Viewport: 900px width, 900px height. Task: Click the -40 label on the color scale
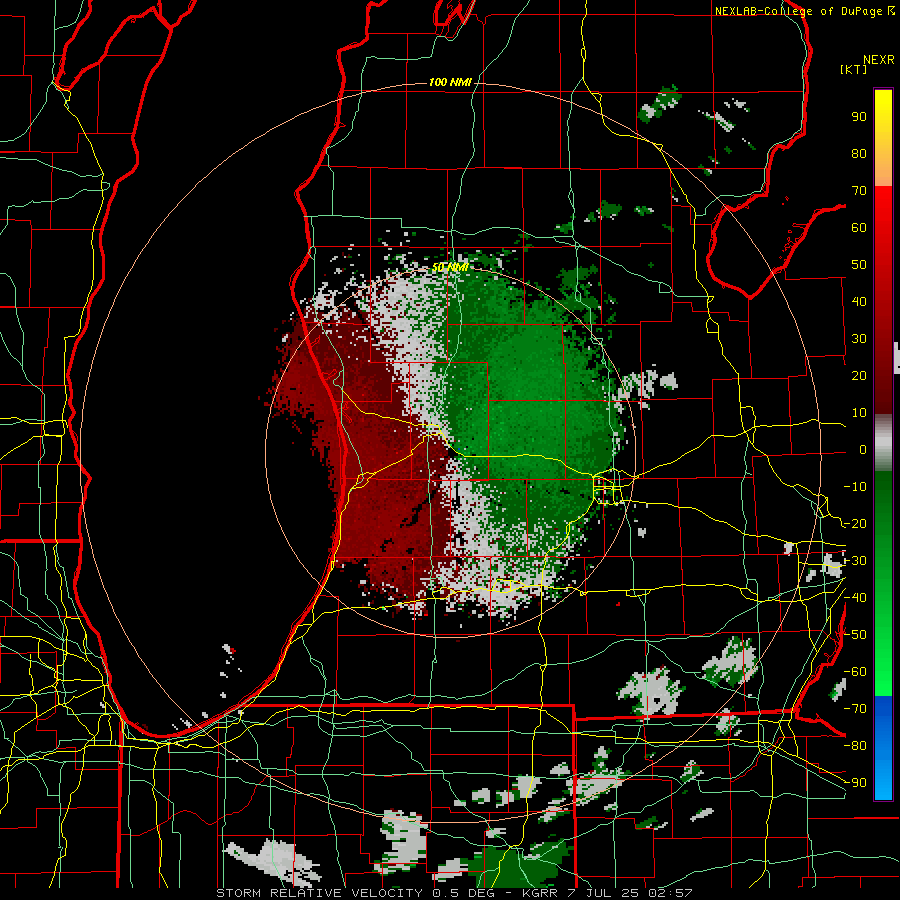click(x=855, y=598)
